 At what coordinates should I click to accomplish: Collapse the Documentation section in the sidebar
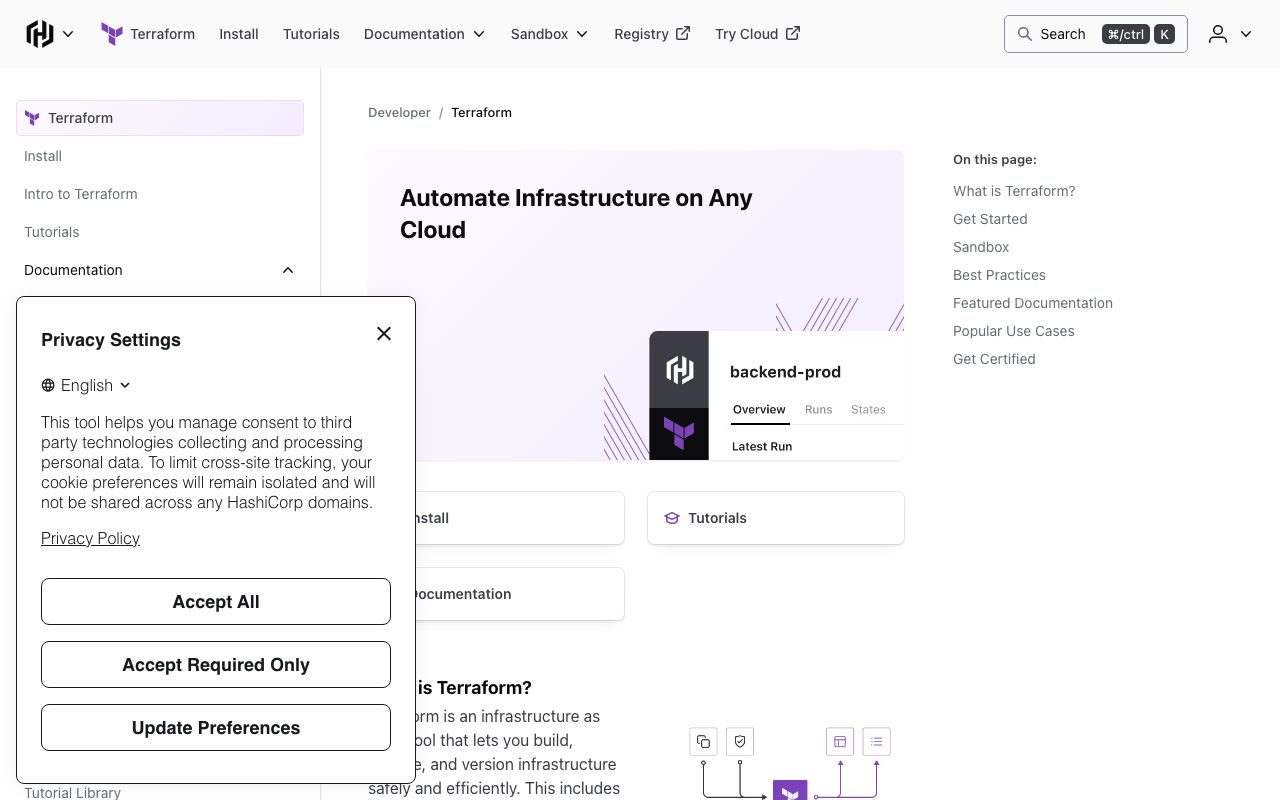pyautogui.click(x=288, y=269)
